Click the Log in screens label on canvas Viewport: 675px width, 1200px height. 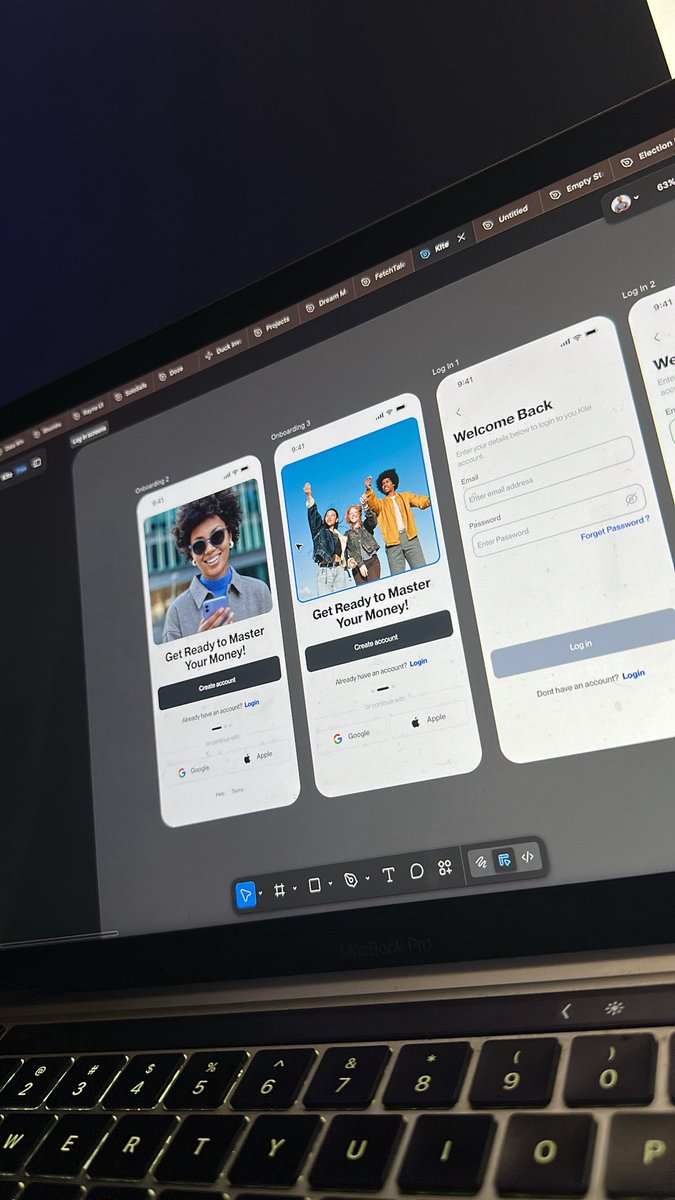pyautogui.click(x=89, y=432)
